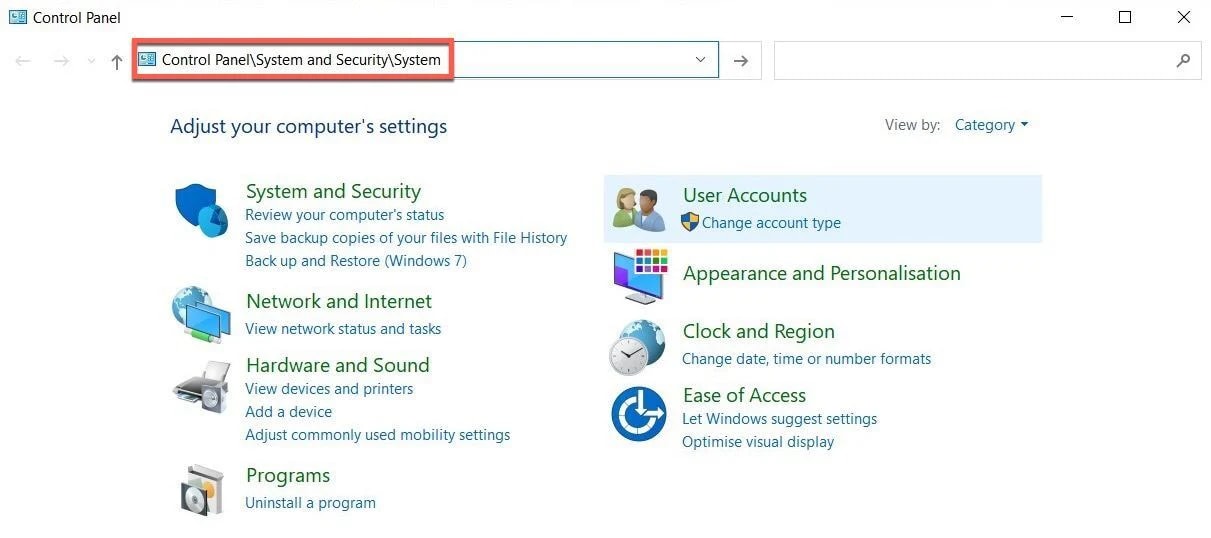The height and width of the screenshot is (538, 1211).
Task: Expand the address bar history dropdown
Action: (x=700, y=60)
